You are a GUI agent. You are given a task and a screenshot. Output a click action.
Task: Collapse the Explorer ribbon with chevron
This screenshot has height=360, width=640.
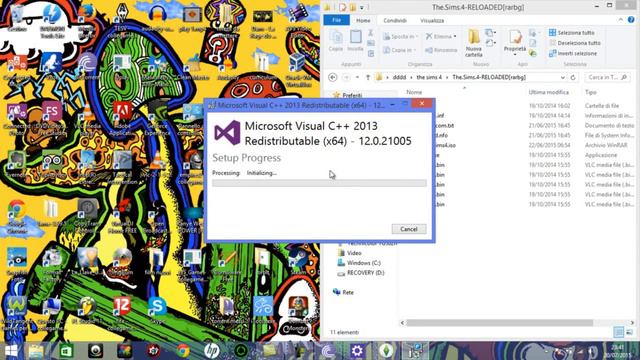[621, 20]
